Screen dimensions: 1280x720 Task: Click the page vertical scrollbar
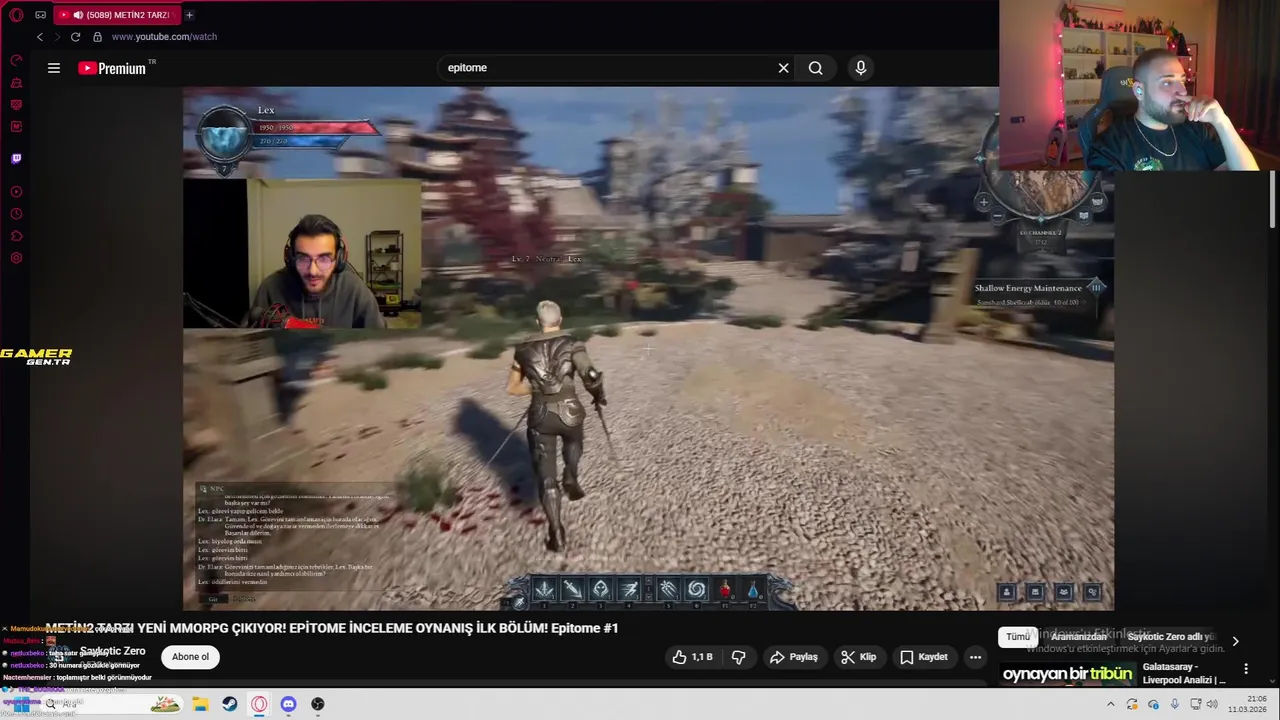click(x=1273, y=200)
